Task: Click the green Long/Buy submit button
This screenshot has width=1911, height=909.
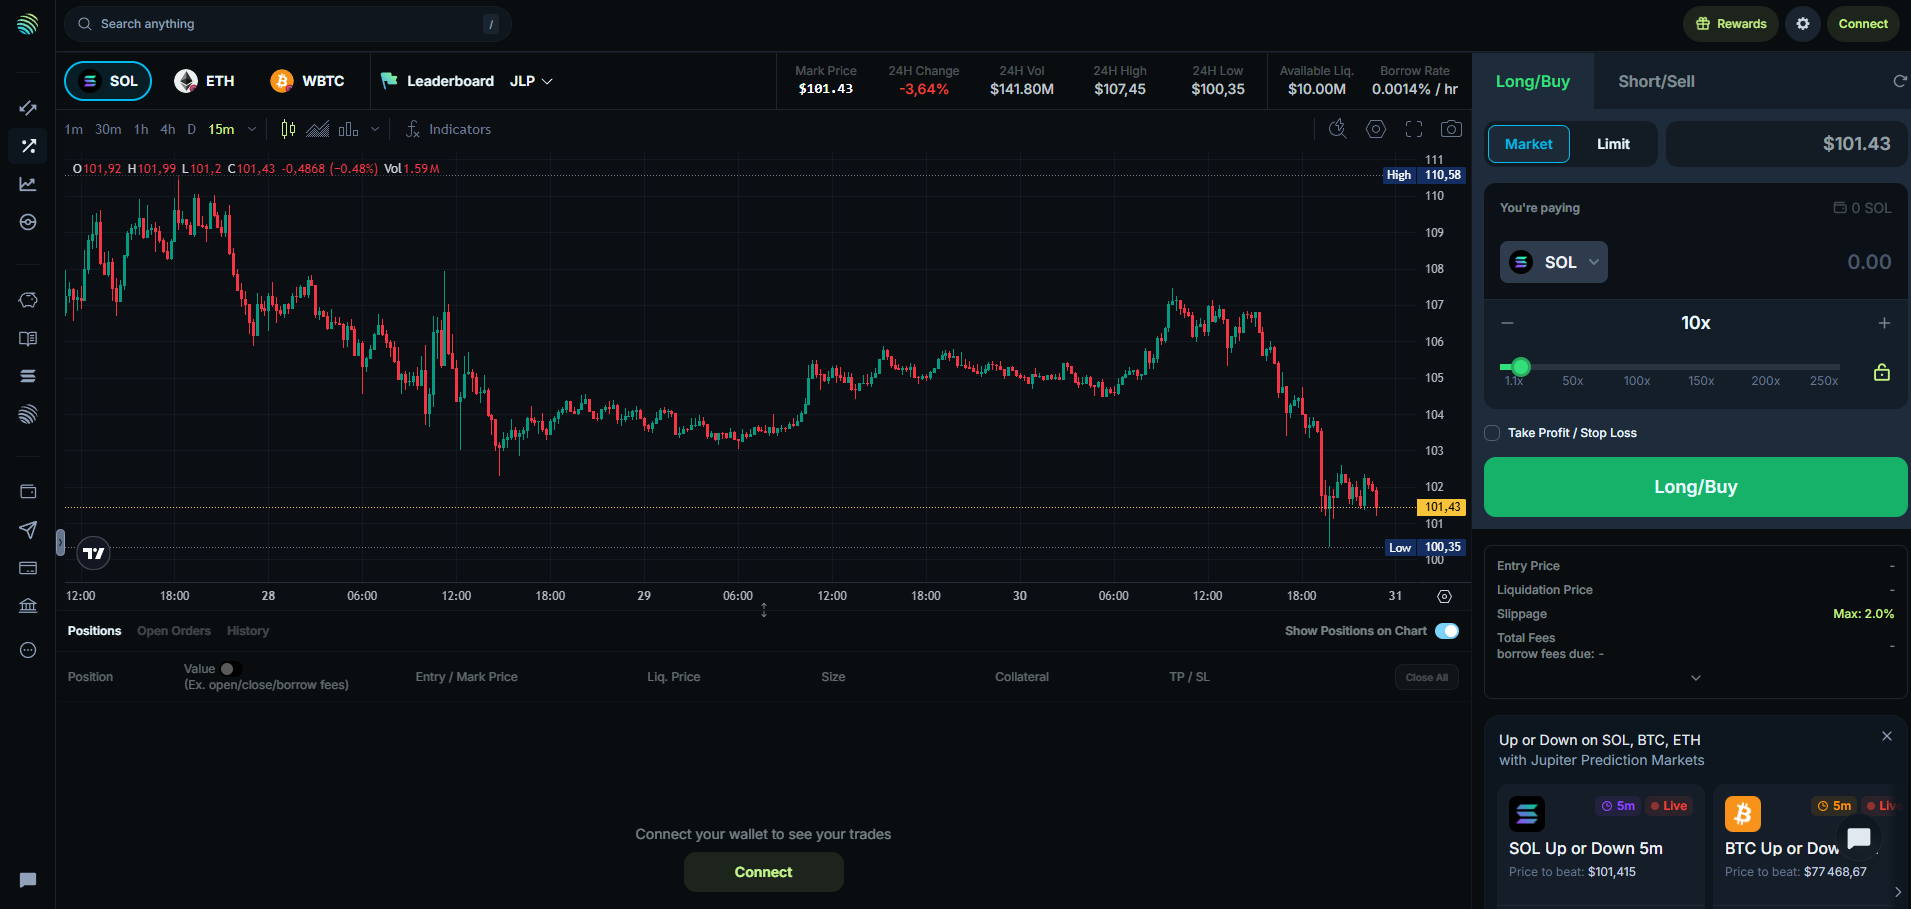Action: pos(1696,487)
